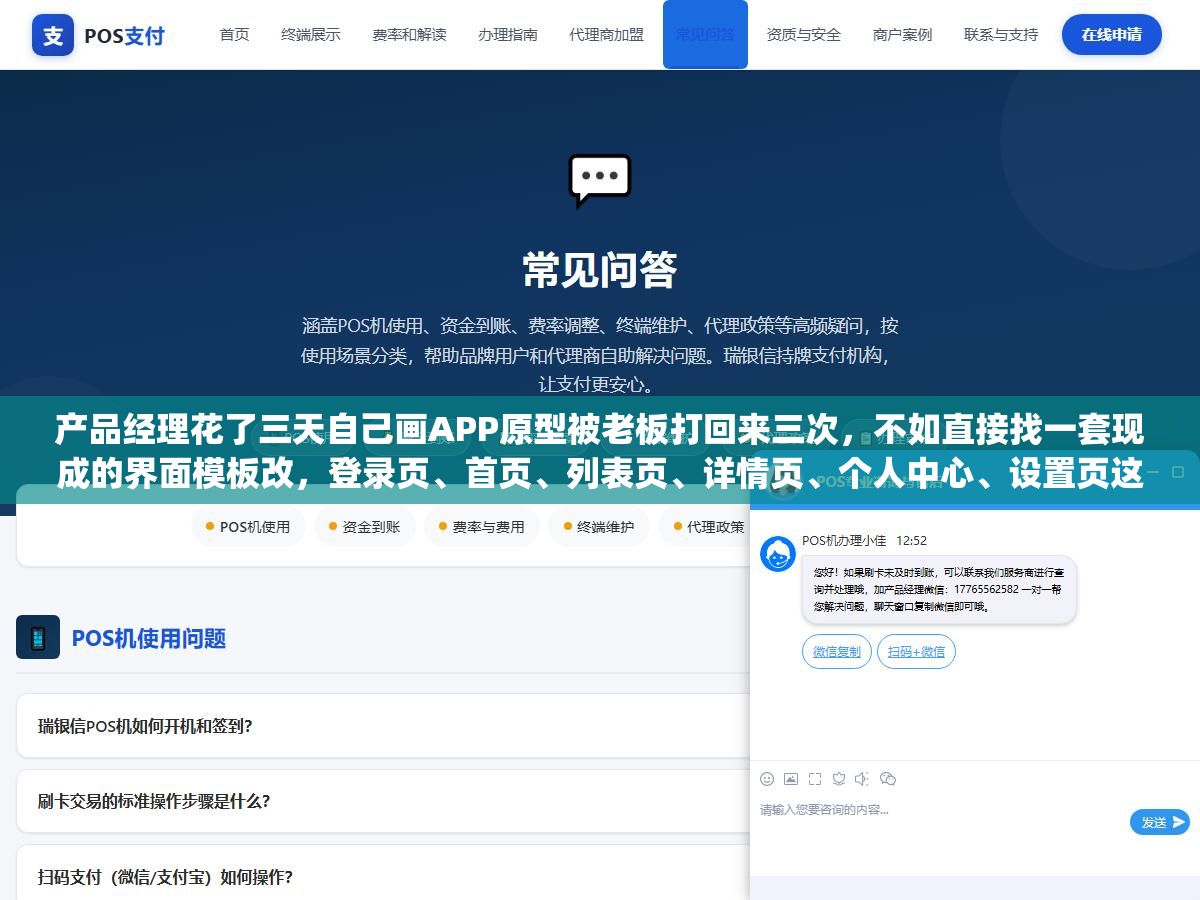Viewport: 1200px width, 900px height.
Task: Select the POS机使用 category pill
Action: click(x=248, y=526)
